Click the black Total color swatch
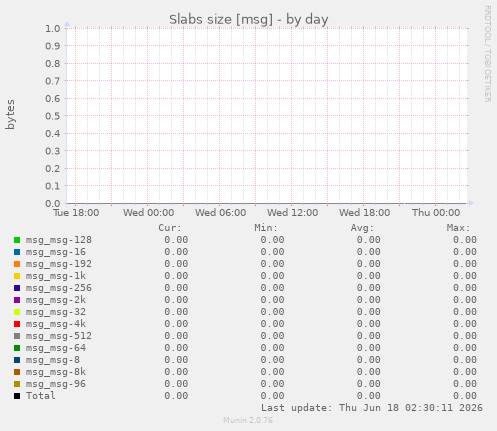 point(17,396)
